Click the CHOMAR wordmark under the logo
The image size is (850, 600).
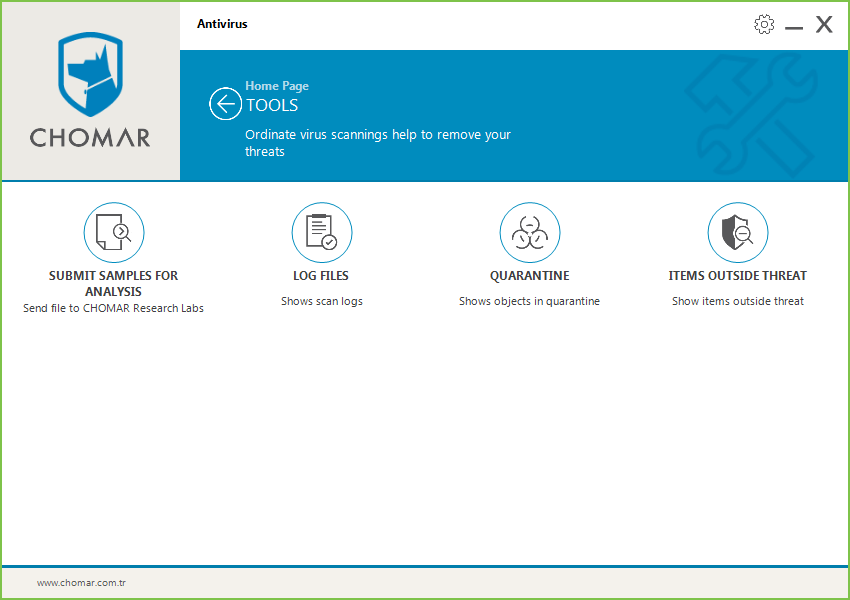tap(90, 138)
